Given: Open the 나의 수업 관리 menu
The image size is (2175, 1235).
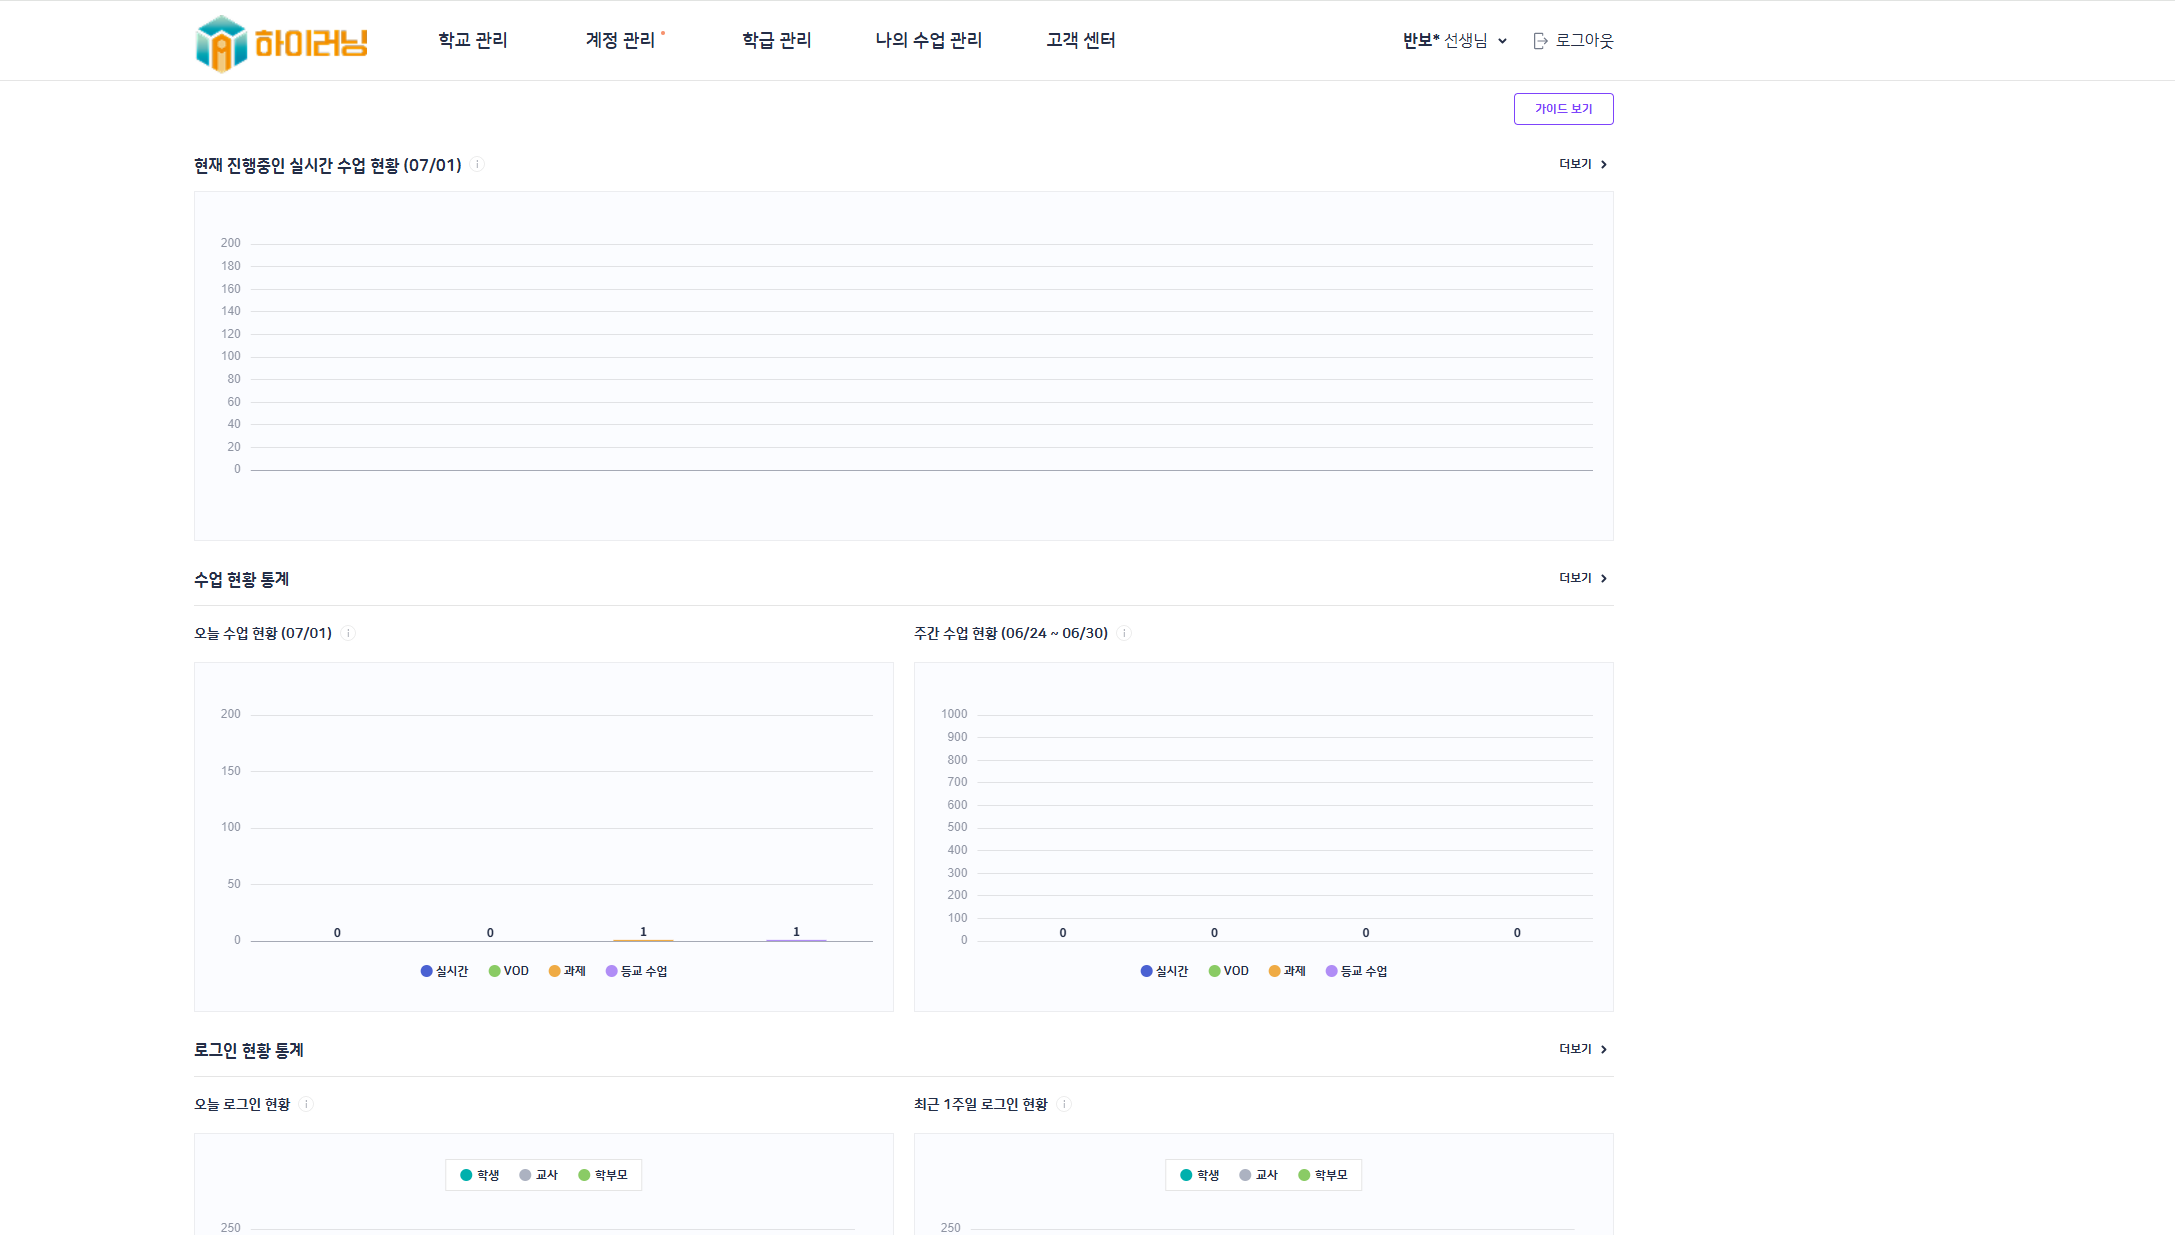Looking at the screenshot, I should click(x=928, y=40).
